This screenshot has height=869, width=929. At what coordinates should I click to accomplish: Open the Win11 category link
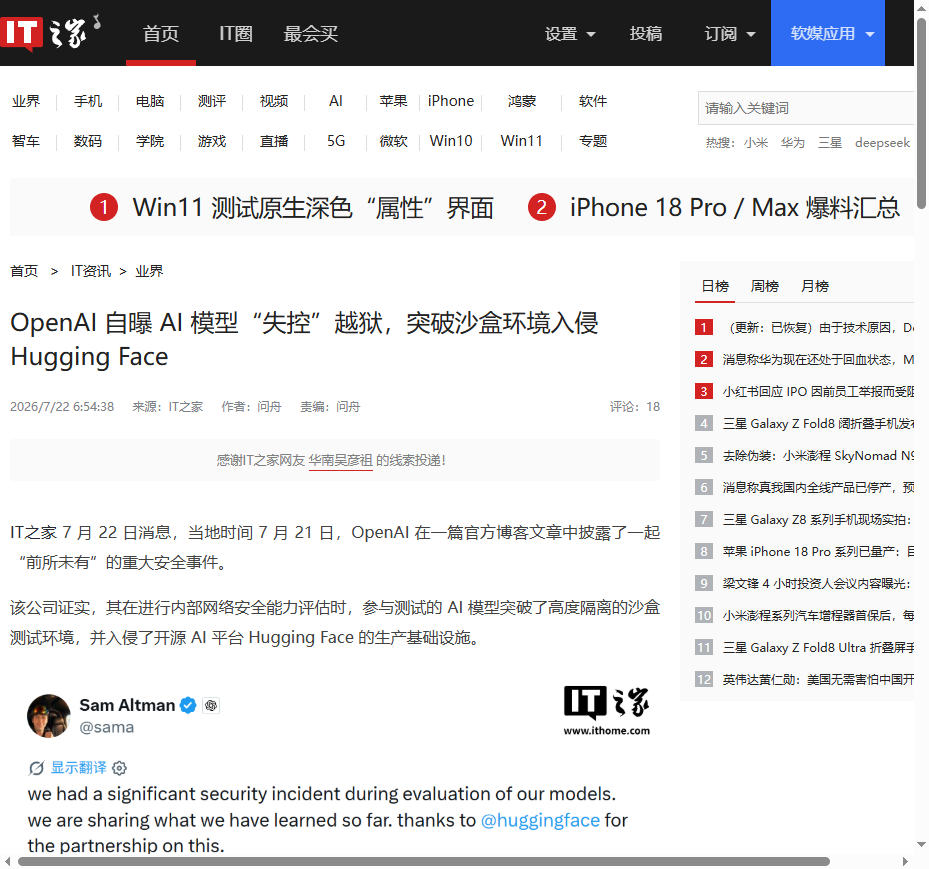point(521,141)
